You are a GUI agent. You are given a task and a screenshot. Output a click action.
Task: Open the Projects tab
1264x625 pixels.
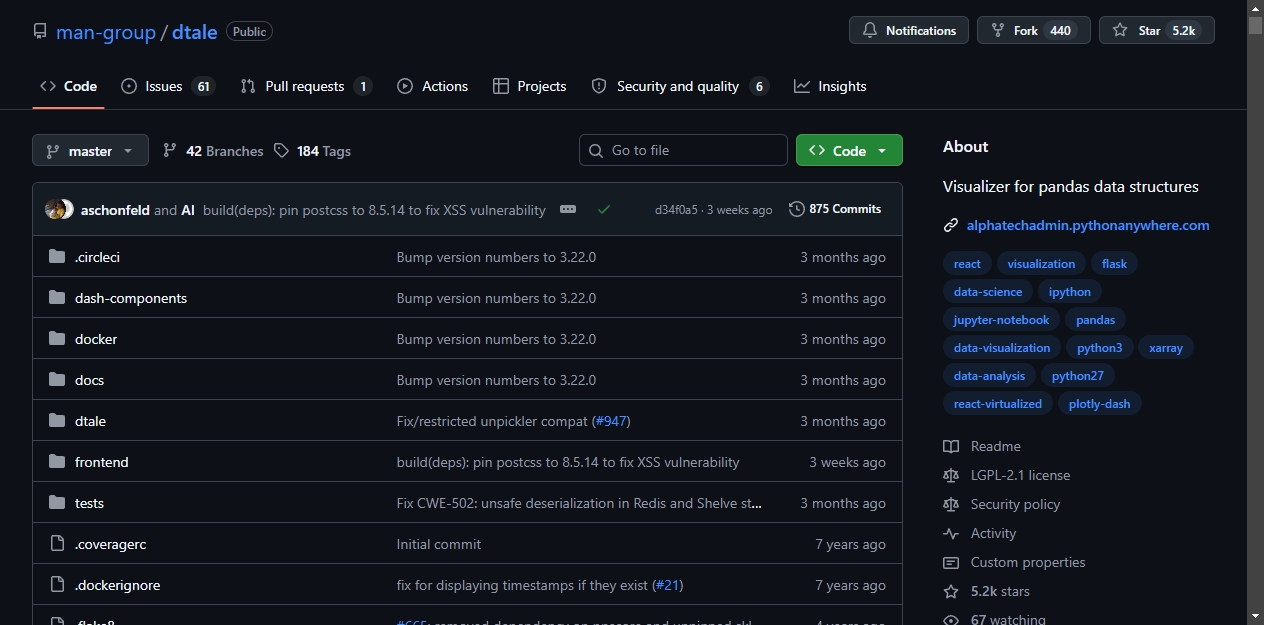pyautogui.click(x=529, y=86)
